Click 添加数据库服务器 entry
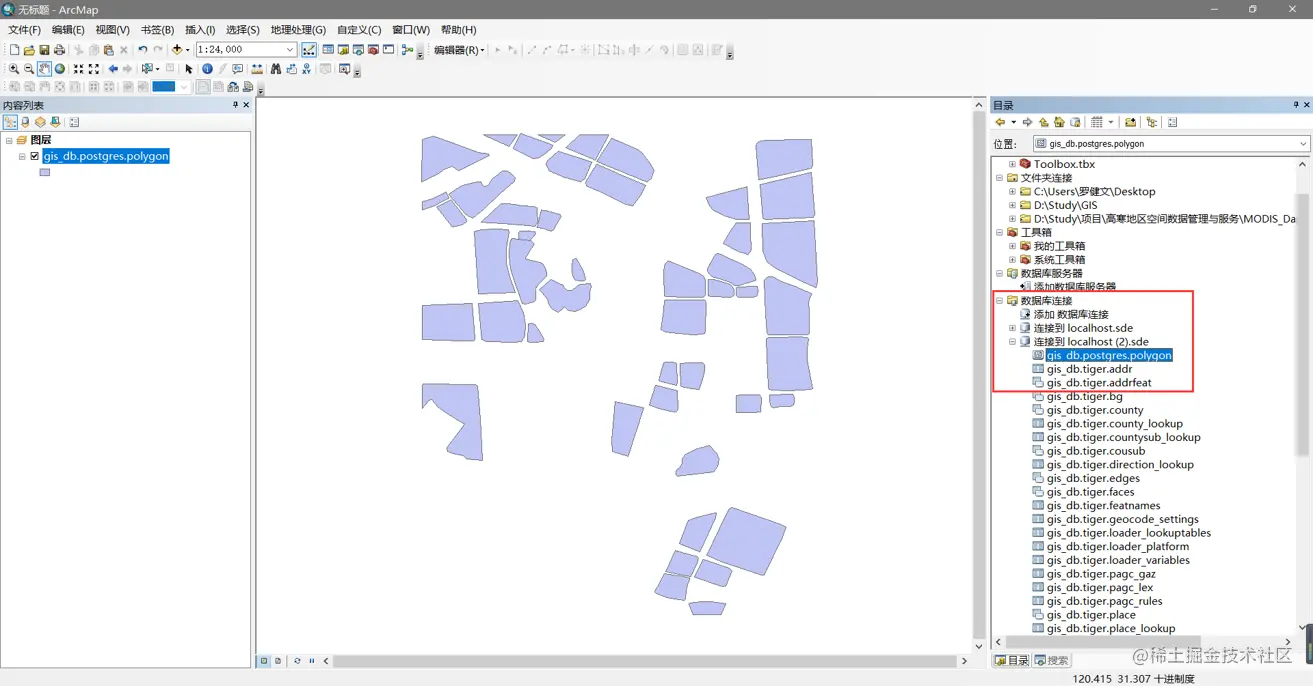The height and width of the screenshot is (686, 1313). tap(1074, 287)
